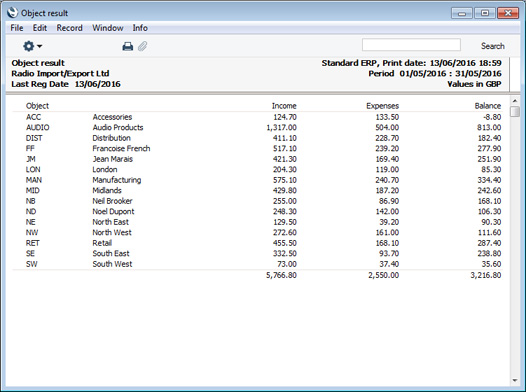Click the scrollbar down arrow
The width and height of the screenshot is (526, 392).
pos(515,380)
